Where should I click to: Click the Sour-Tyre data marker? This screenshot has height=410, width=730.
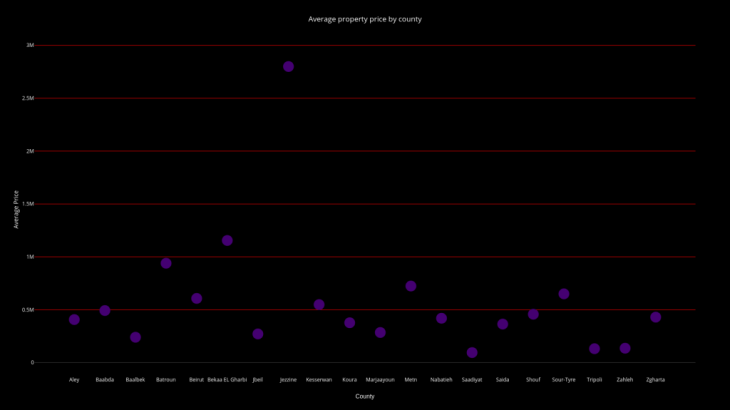click(x=563, y=294)
